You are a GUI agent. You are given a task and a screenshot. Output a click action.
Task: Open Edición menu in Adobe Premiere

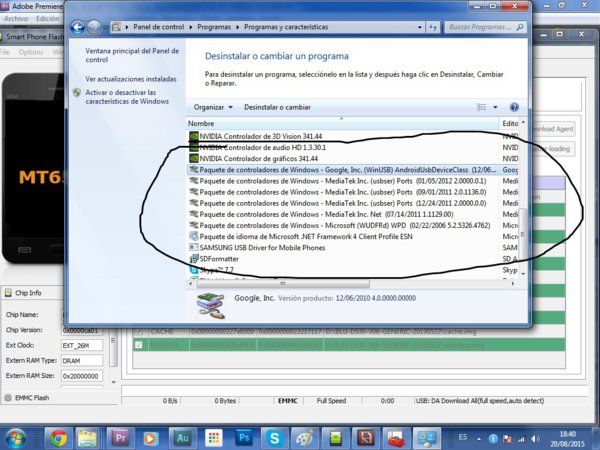[48, 18]
